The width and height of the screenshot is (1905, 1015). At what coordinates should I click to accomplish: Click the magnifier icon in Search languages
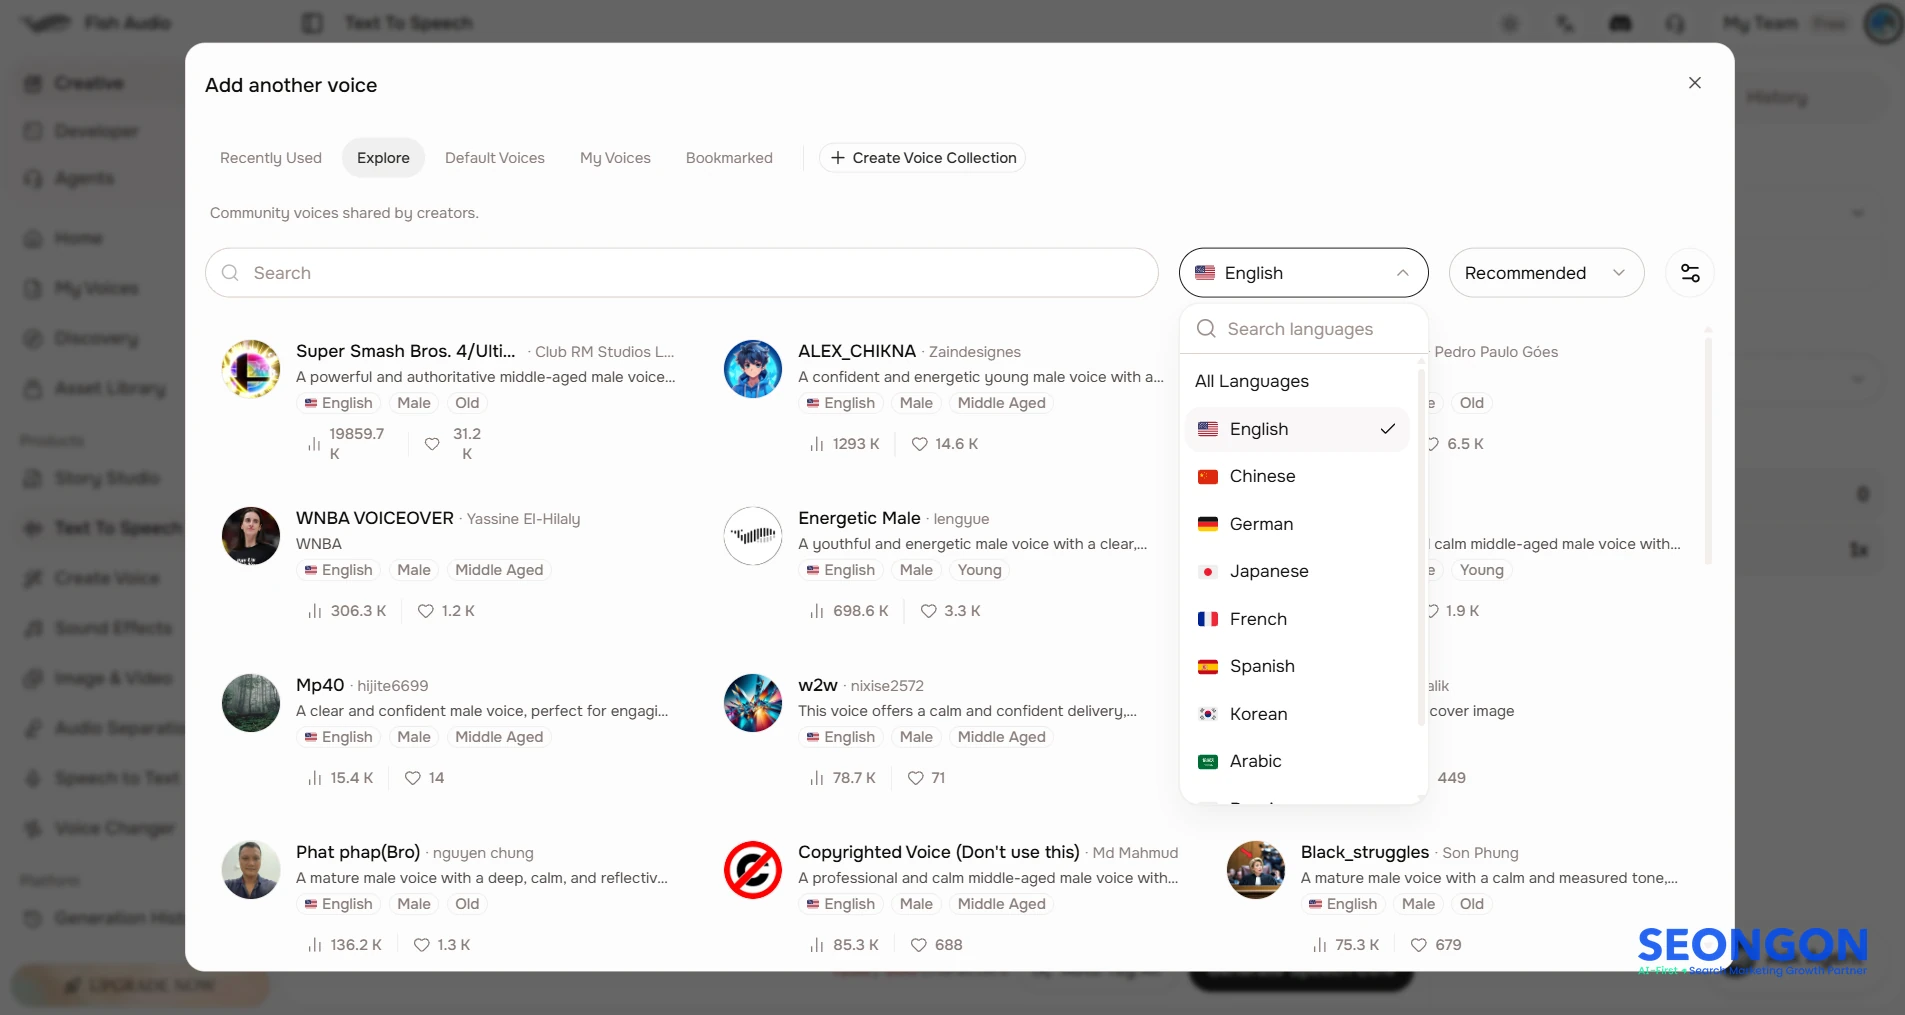click(x=1206, y=329)
